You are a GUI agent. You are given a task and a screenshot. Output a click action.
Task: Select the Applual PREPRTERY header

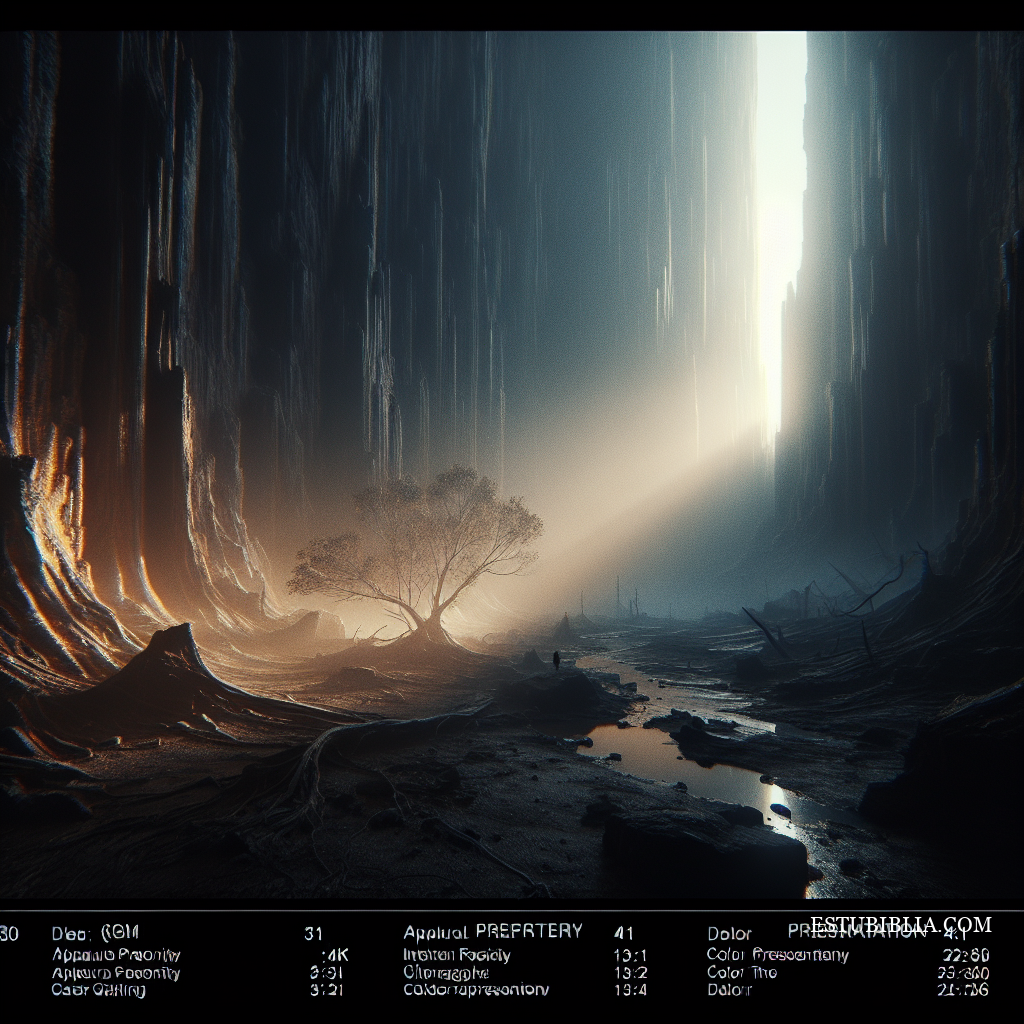click(492, 931)
